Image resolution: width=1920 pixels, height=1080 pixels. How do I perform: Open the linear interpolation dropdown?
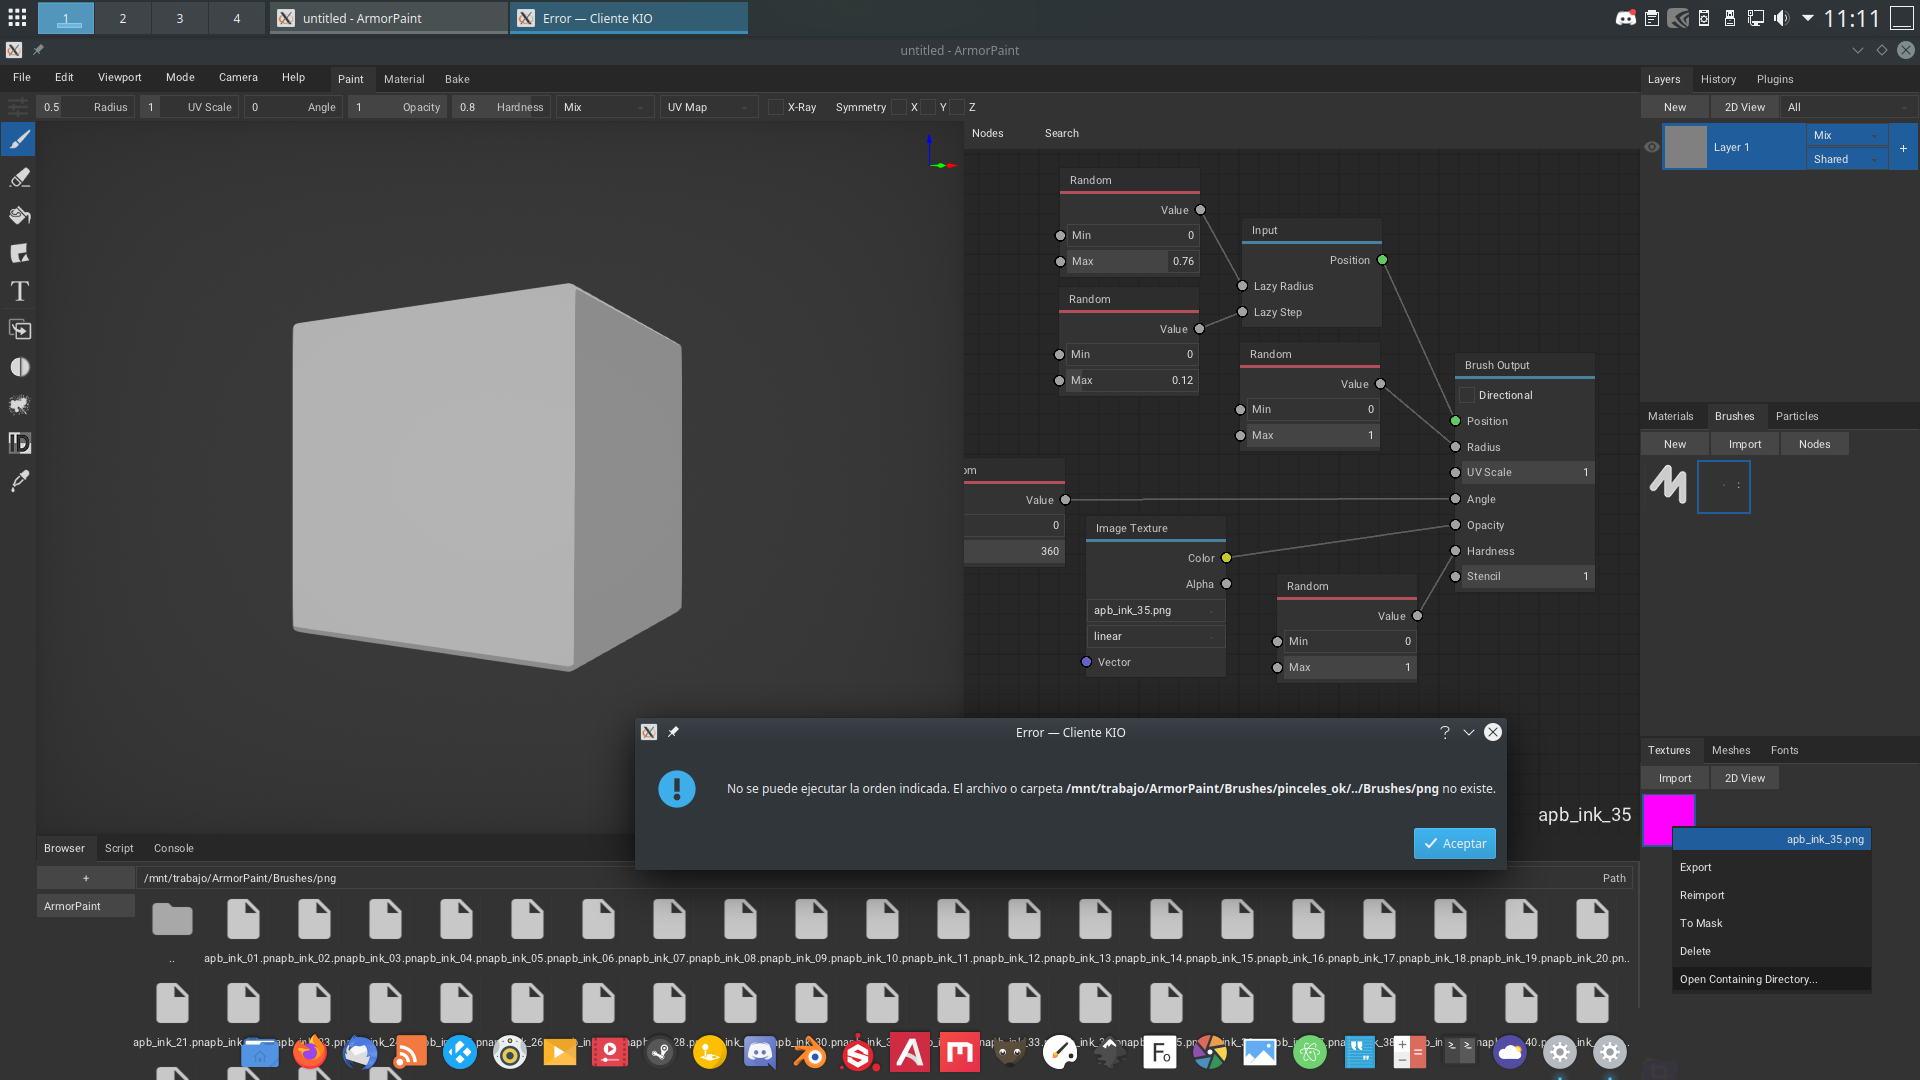click(x=1155, y=636)
